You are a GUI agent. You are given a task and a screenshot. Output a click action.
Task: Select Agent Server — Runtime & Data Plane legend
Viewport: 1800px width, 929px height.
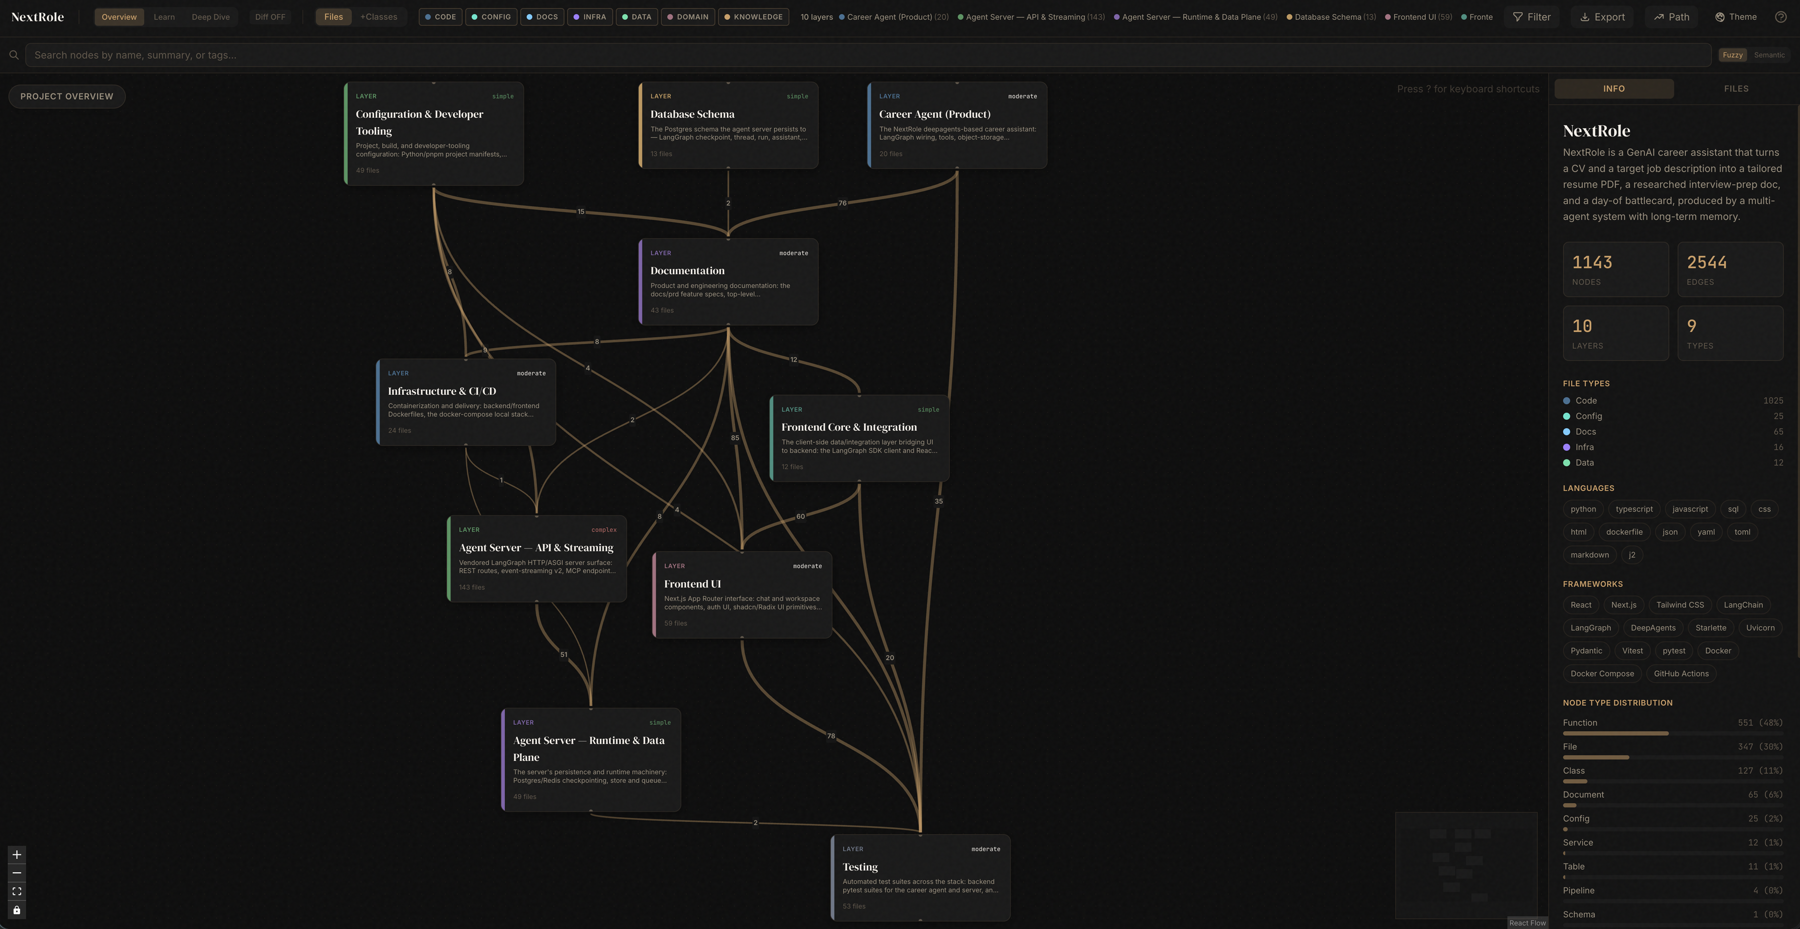pos(1195,17)
